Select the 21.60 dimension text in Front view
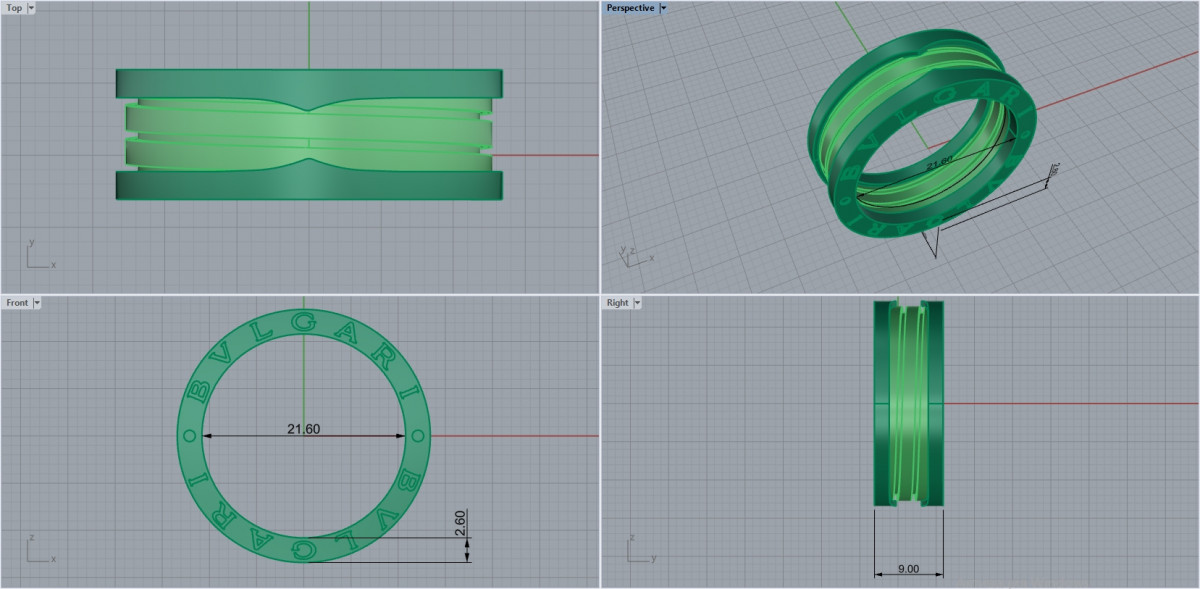The width and height of the screenshot is (1200, 589). [x=303, y=429]
